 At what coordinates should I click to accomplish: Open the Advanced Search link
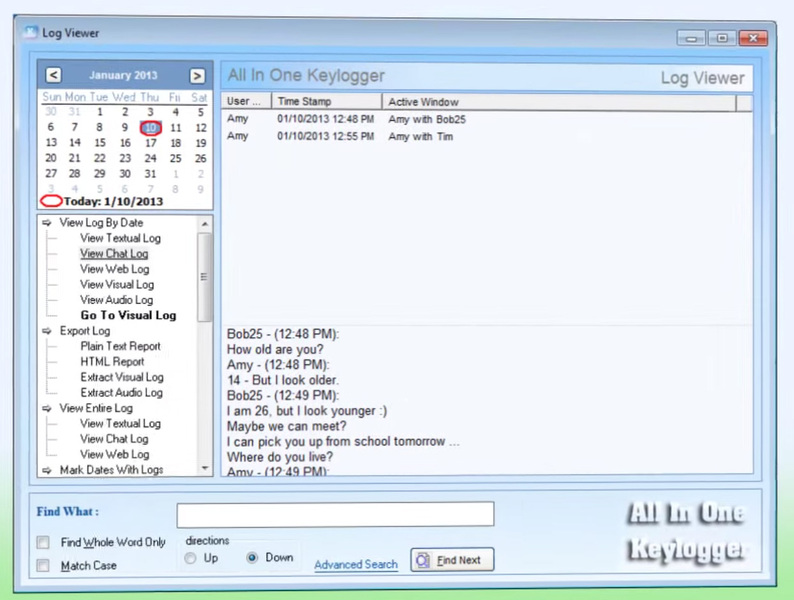tap(355, 565)
